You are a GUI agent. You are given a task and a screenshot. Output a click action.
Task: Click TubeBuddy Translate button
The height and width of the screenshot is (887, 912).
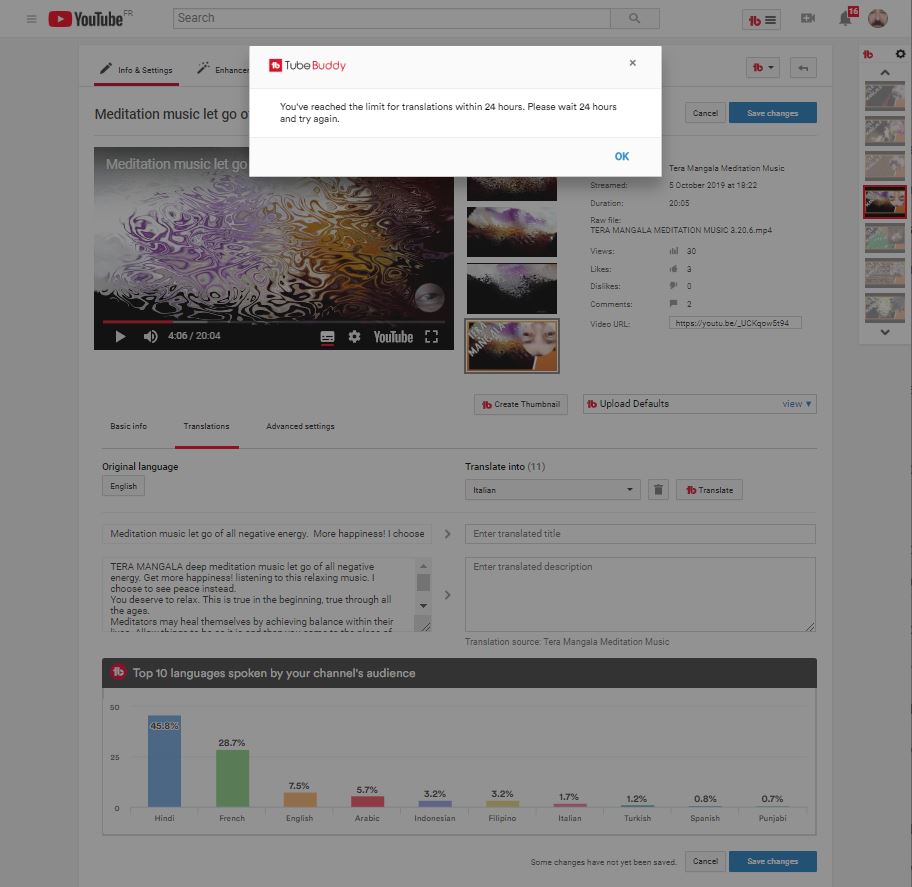[709, 490]
